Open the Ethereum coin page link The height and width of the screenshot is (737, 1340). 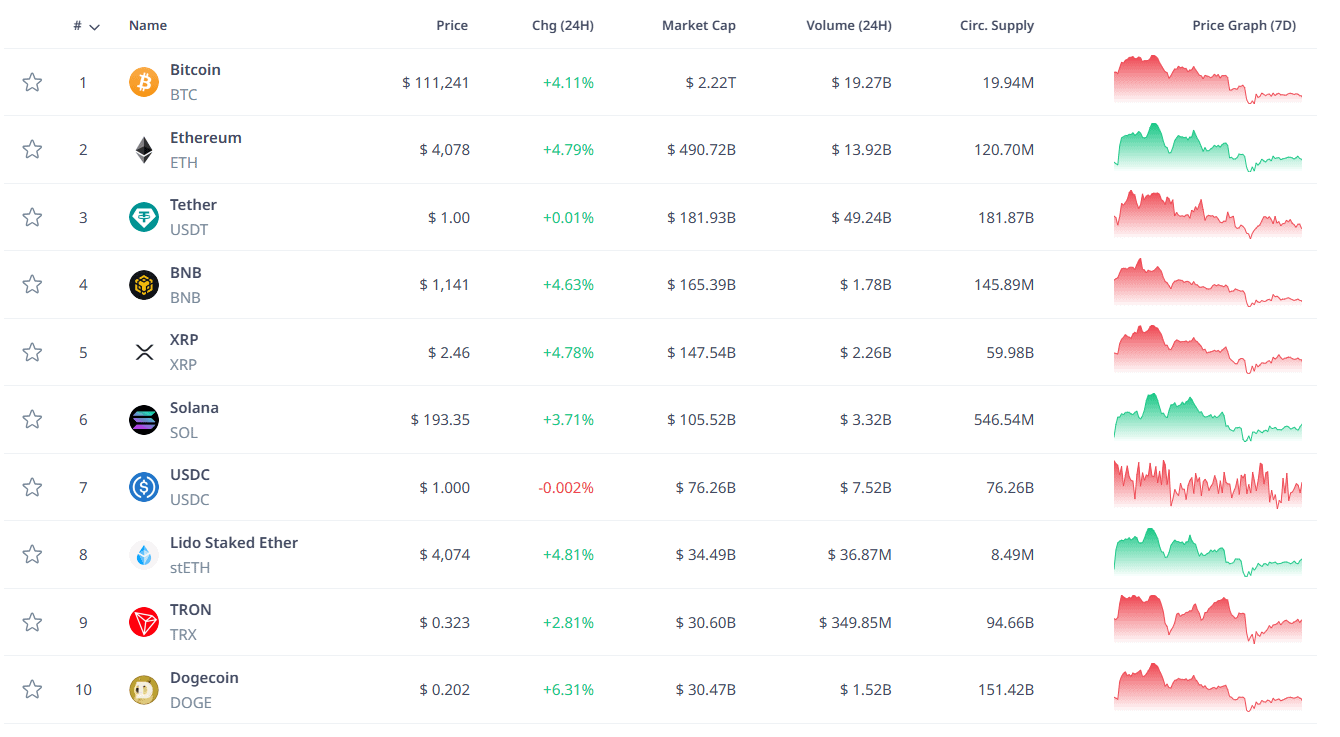206,138
